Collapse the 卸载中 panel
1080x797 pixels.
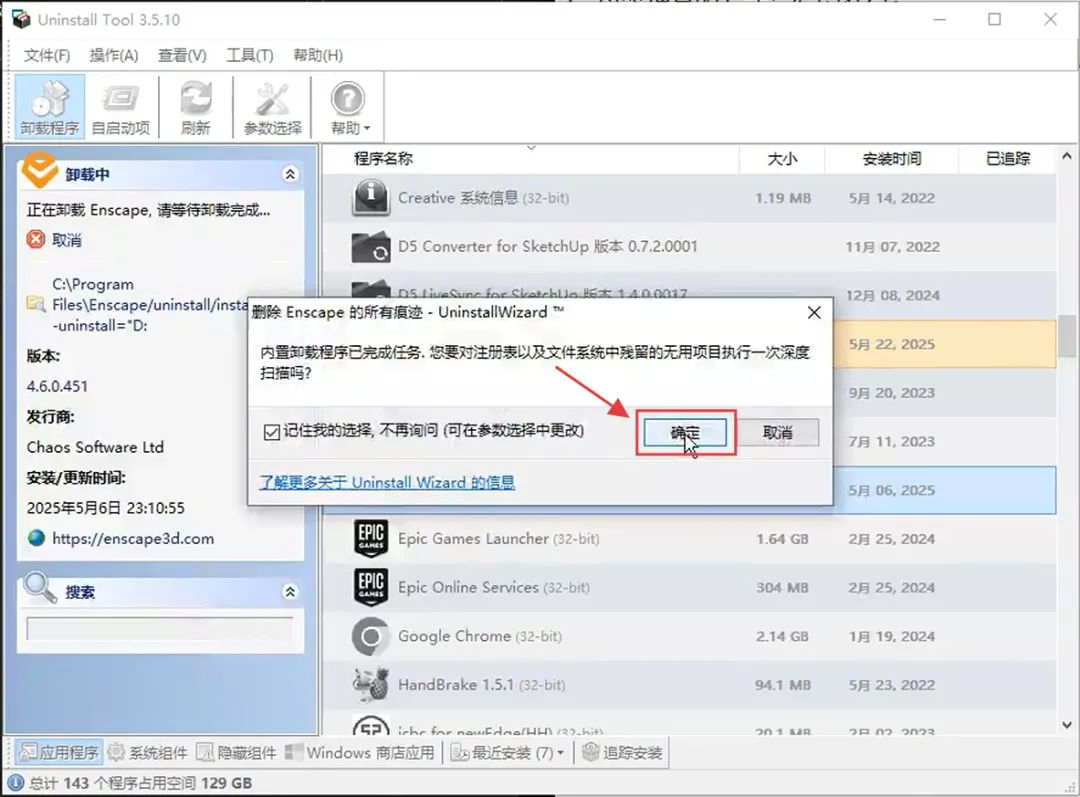click(x=290, y=174)
